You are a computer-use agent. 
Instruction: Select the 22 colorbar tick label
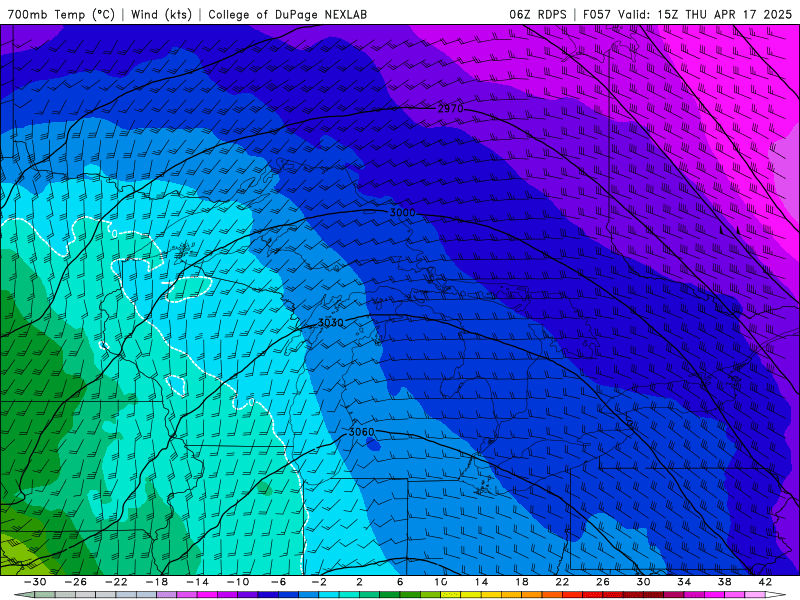click(562, 582)
